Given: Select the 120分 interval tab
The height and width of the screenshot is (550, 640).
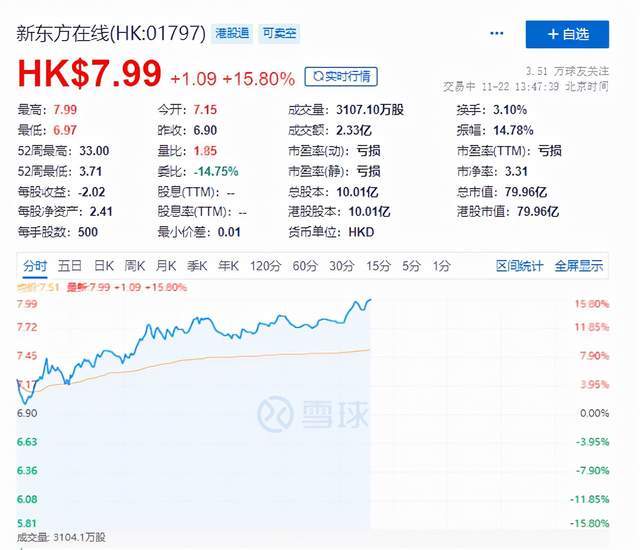Looking at the screenshot, I should (265, 266).
